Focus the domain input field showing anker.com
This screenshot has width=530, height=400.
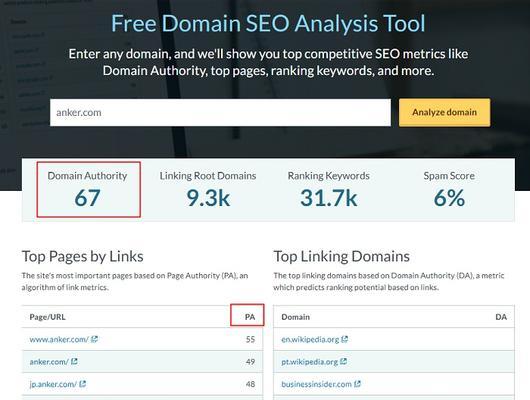tap(220, 113)
